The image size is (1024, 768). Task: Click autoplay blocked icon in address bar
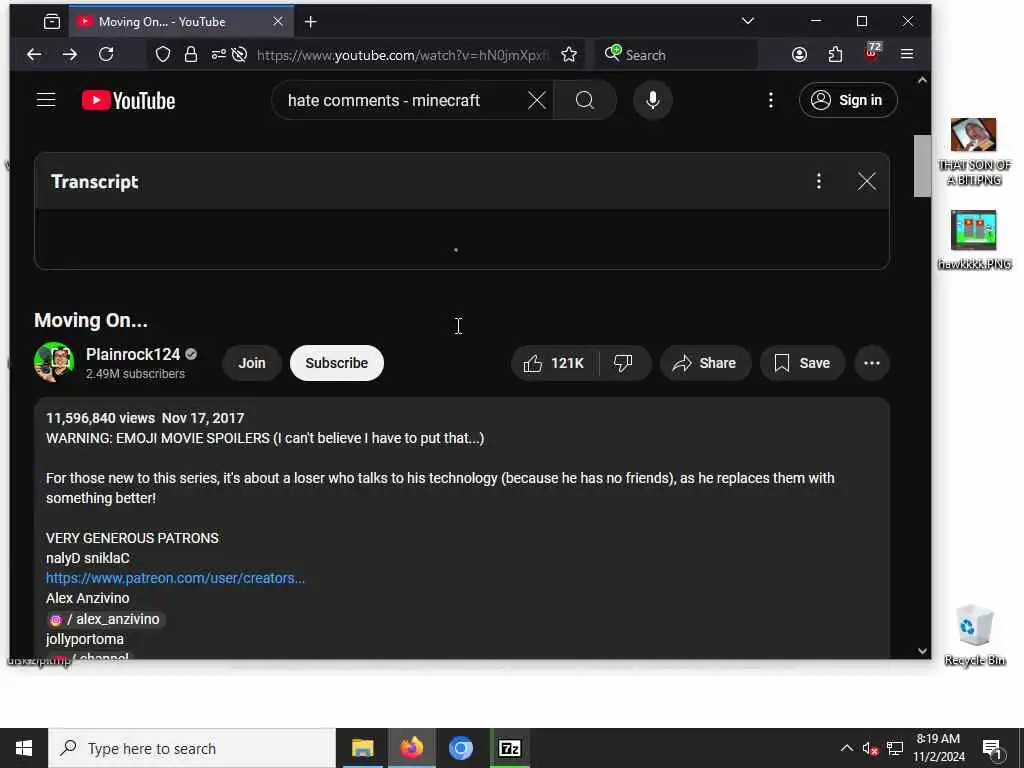pyautogui.click(x=240, y=55)
